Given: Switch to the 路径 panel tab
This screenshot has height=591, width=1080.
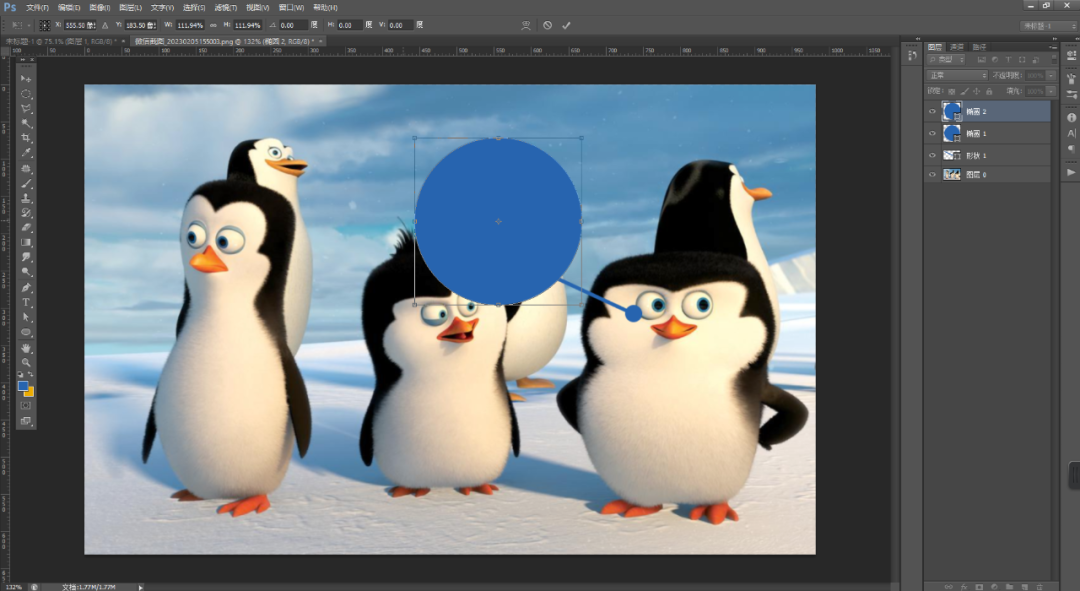Looking at the screenshot, I should [979, 47].
